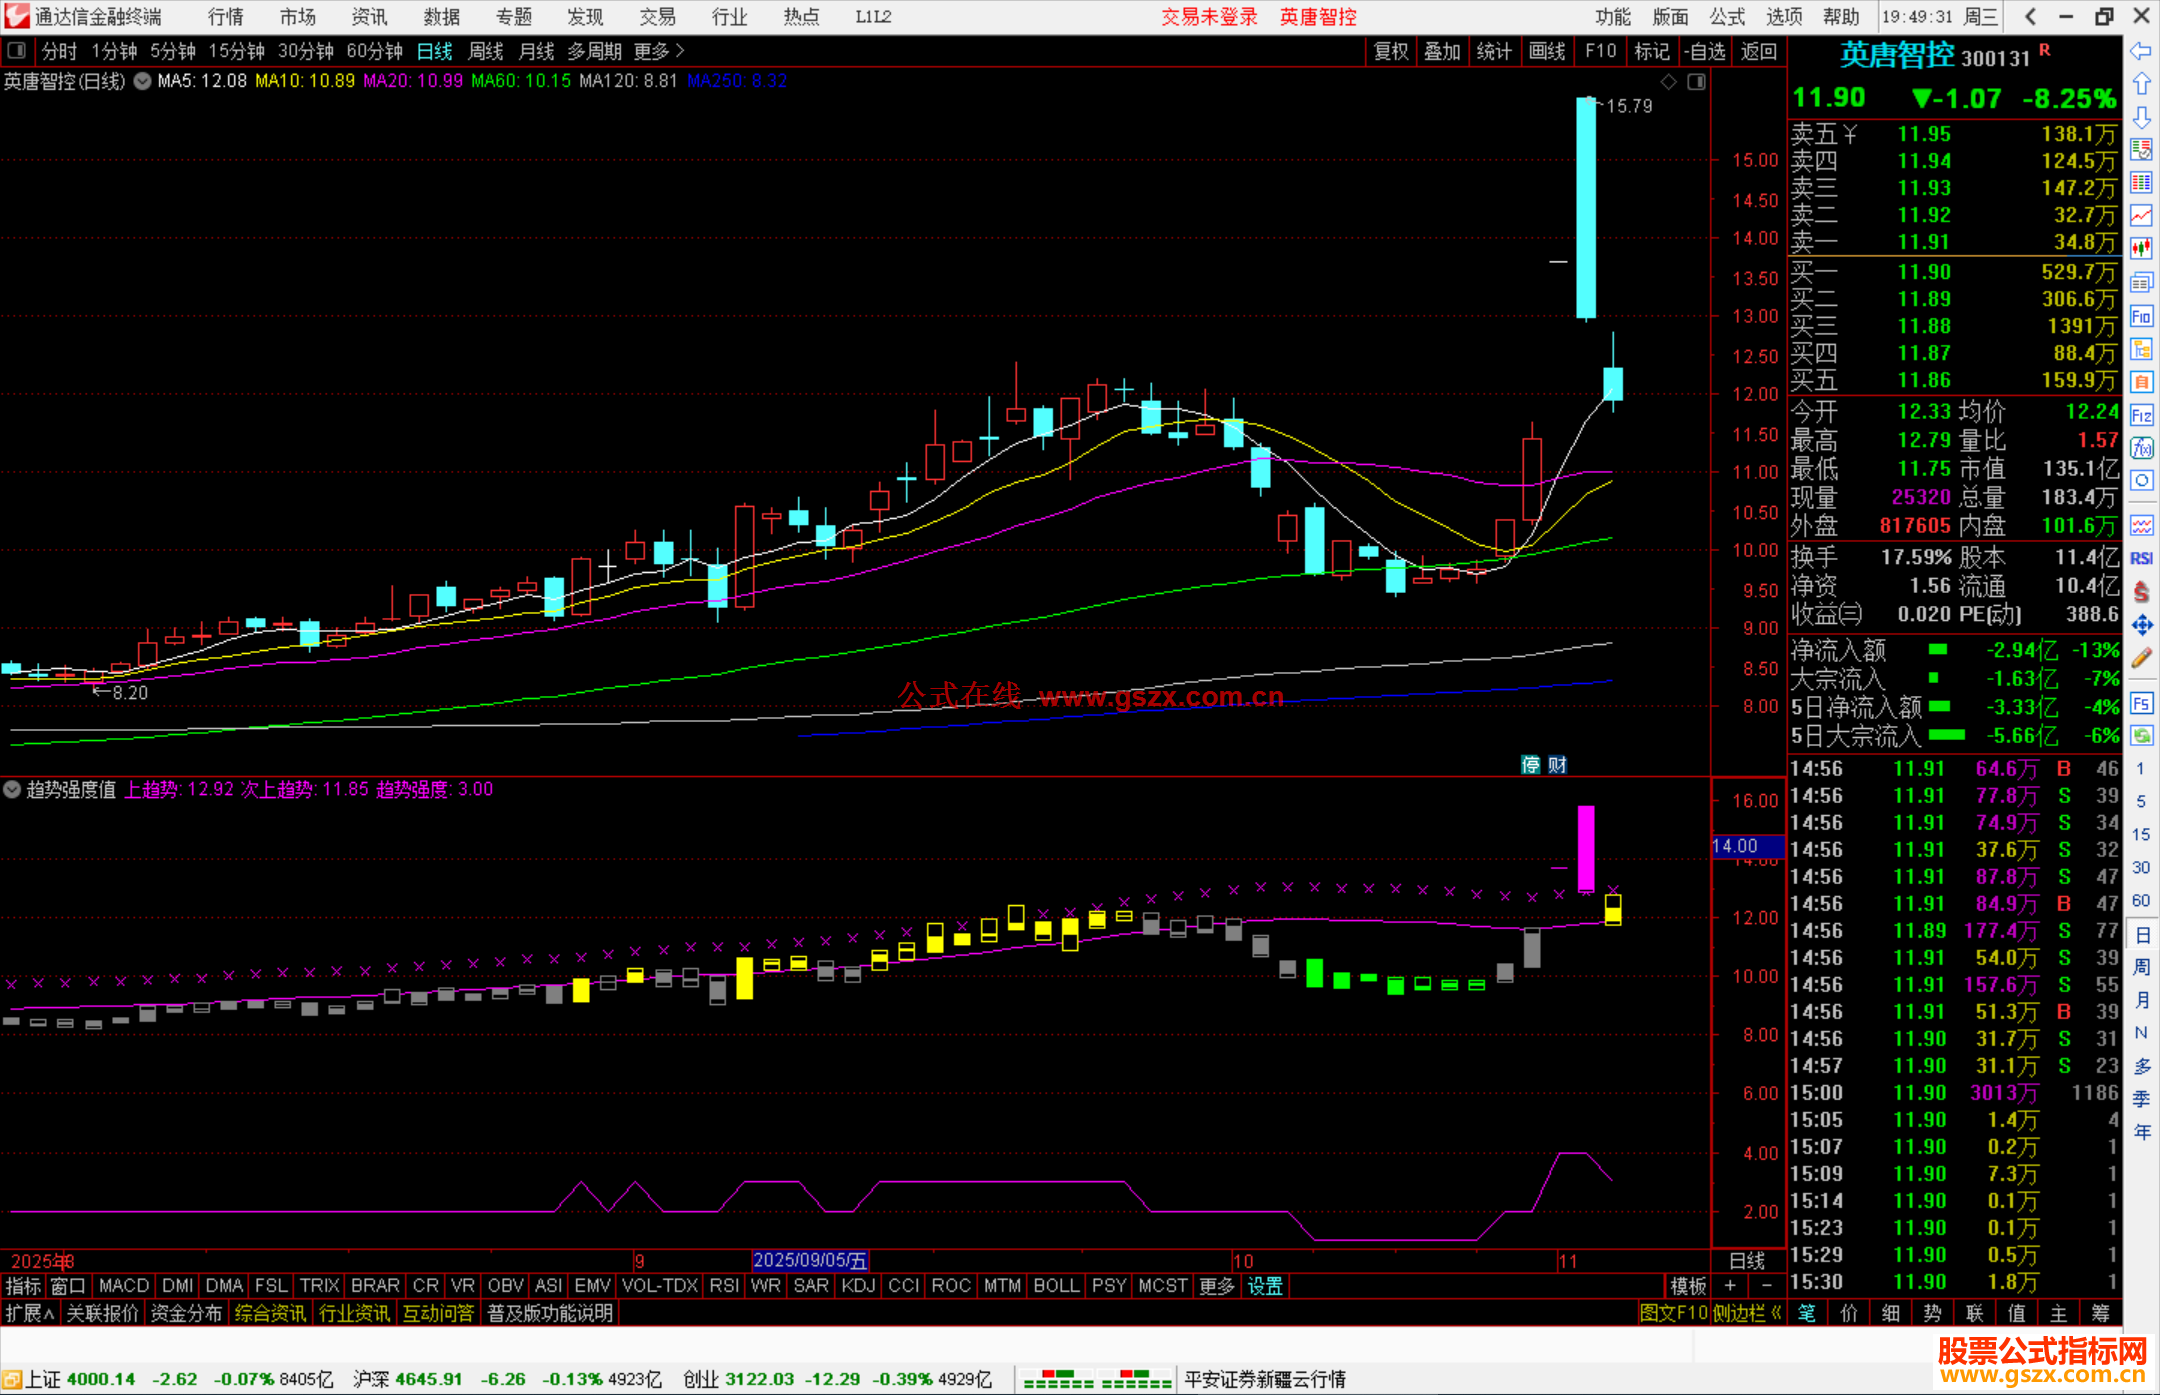Click the 2025/09/05 date marker on timeline
Viewport: 2160px width, 1395px height.
(809, 1261)
